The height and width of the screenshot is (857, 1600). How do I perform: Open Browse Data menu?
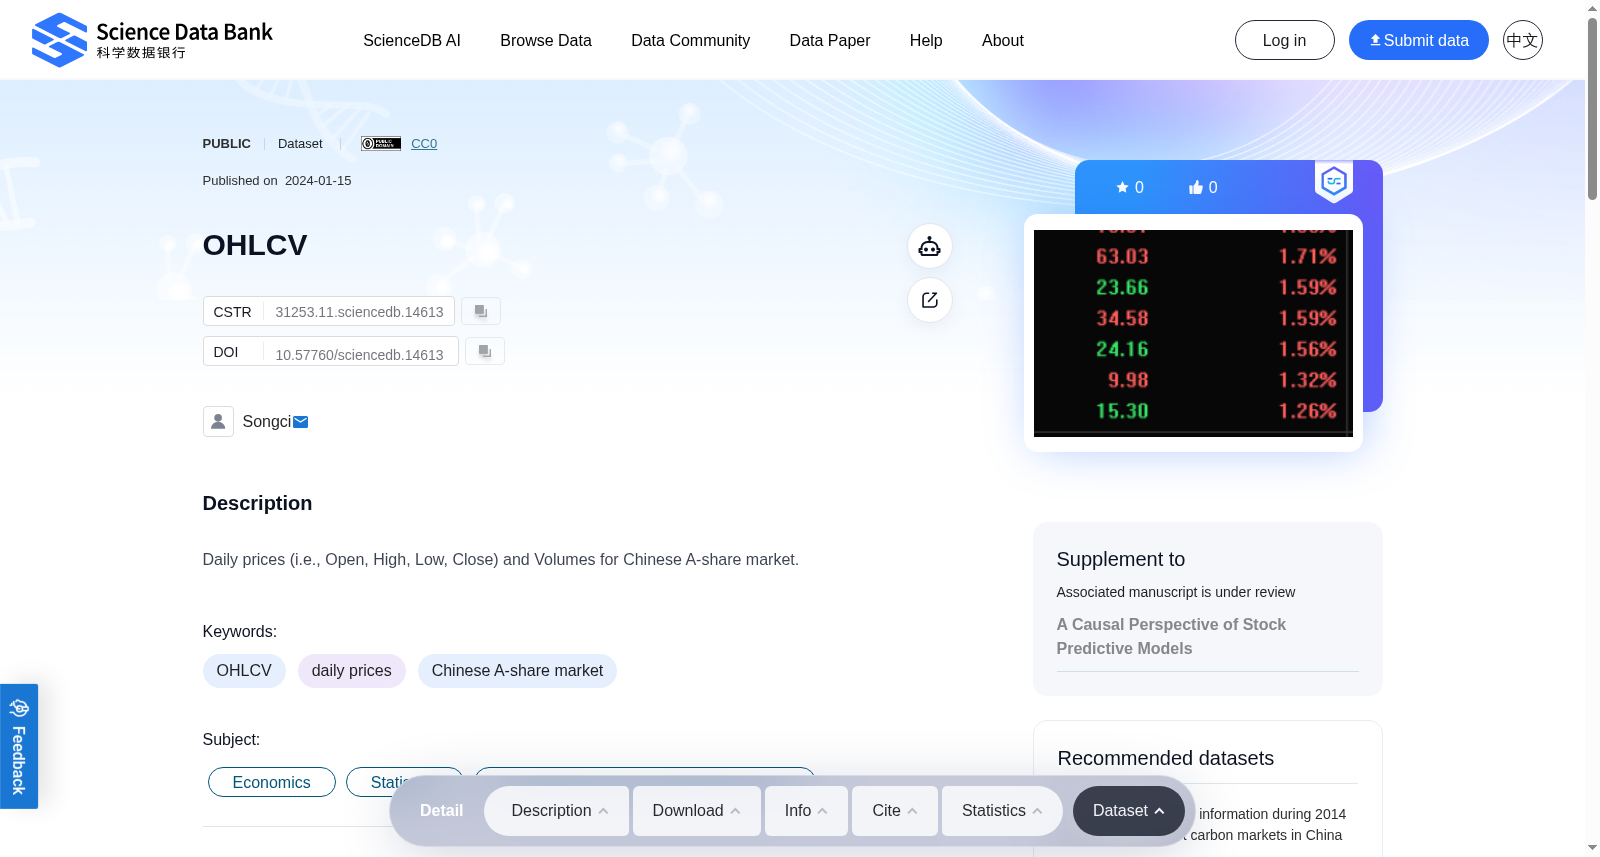click(x=546, y=40)
